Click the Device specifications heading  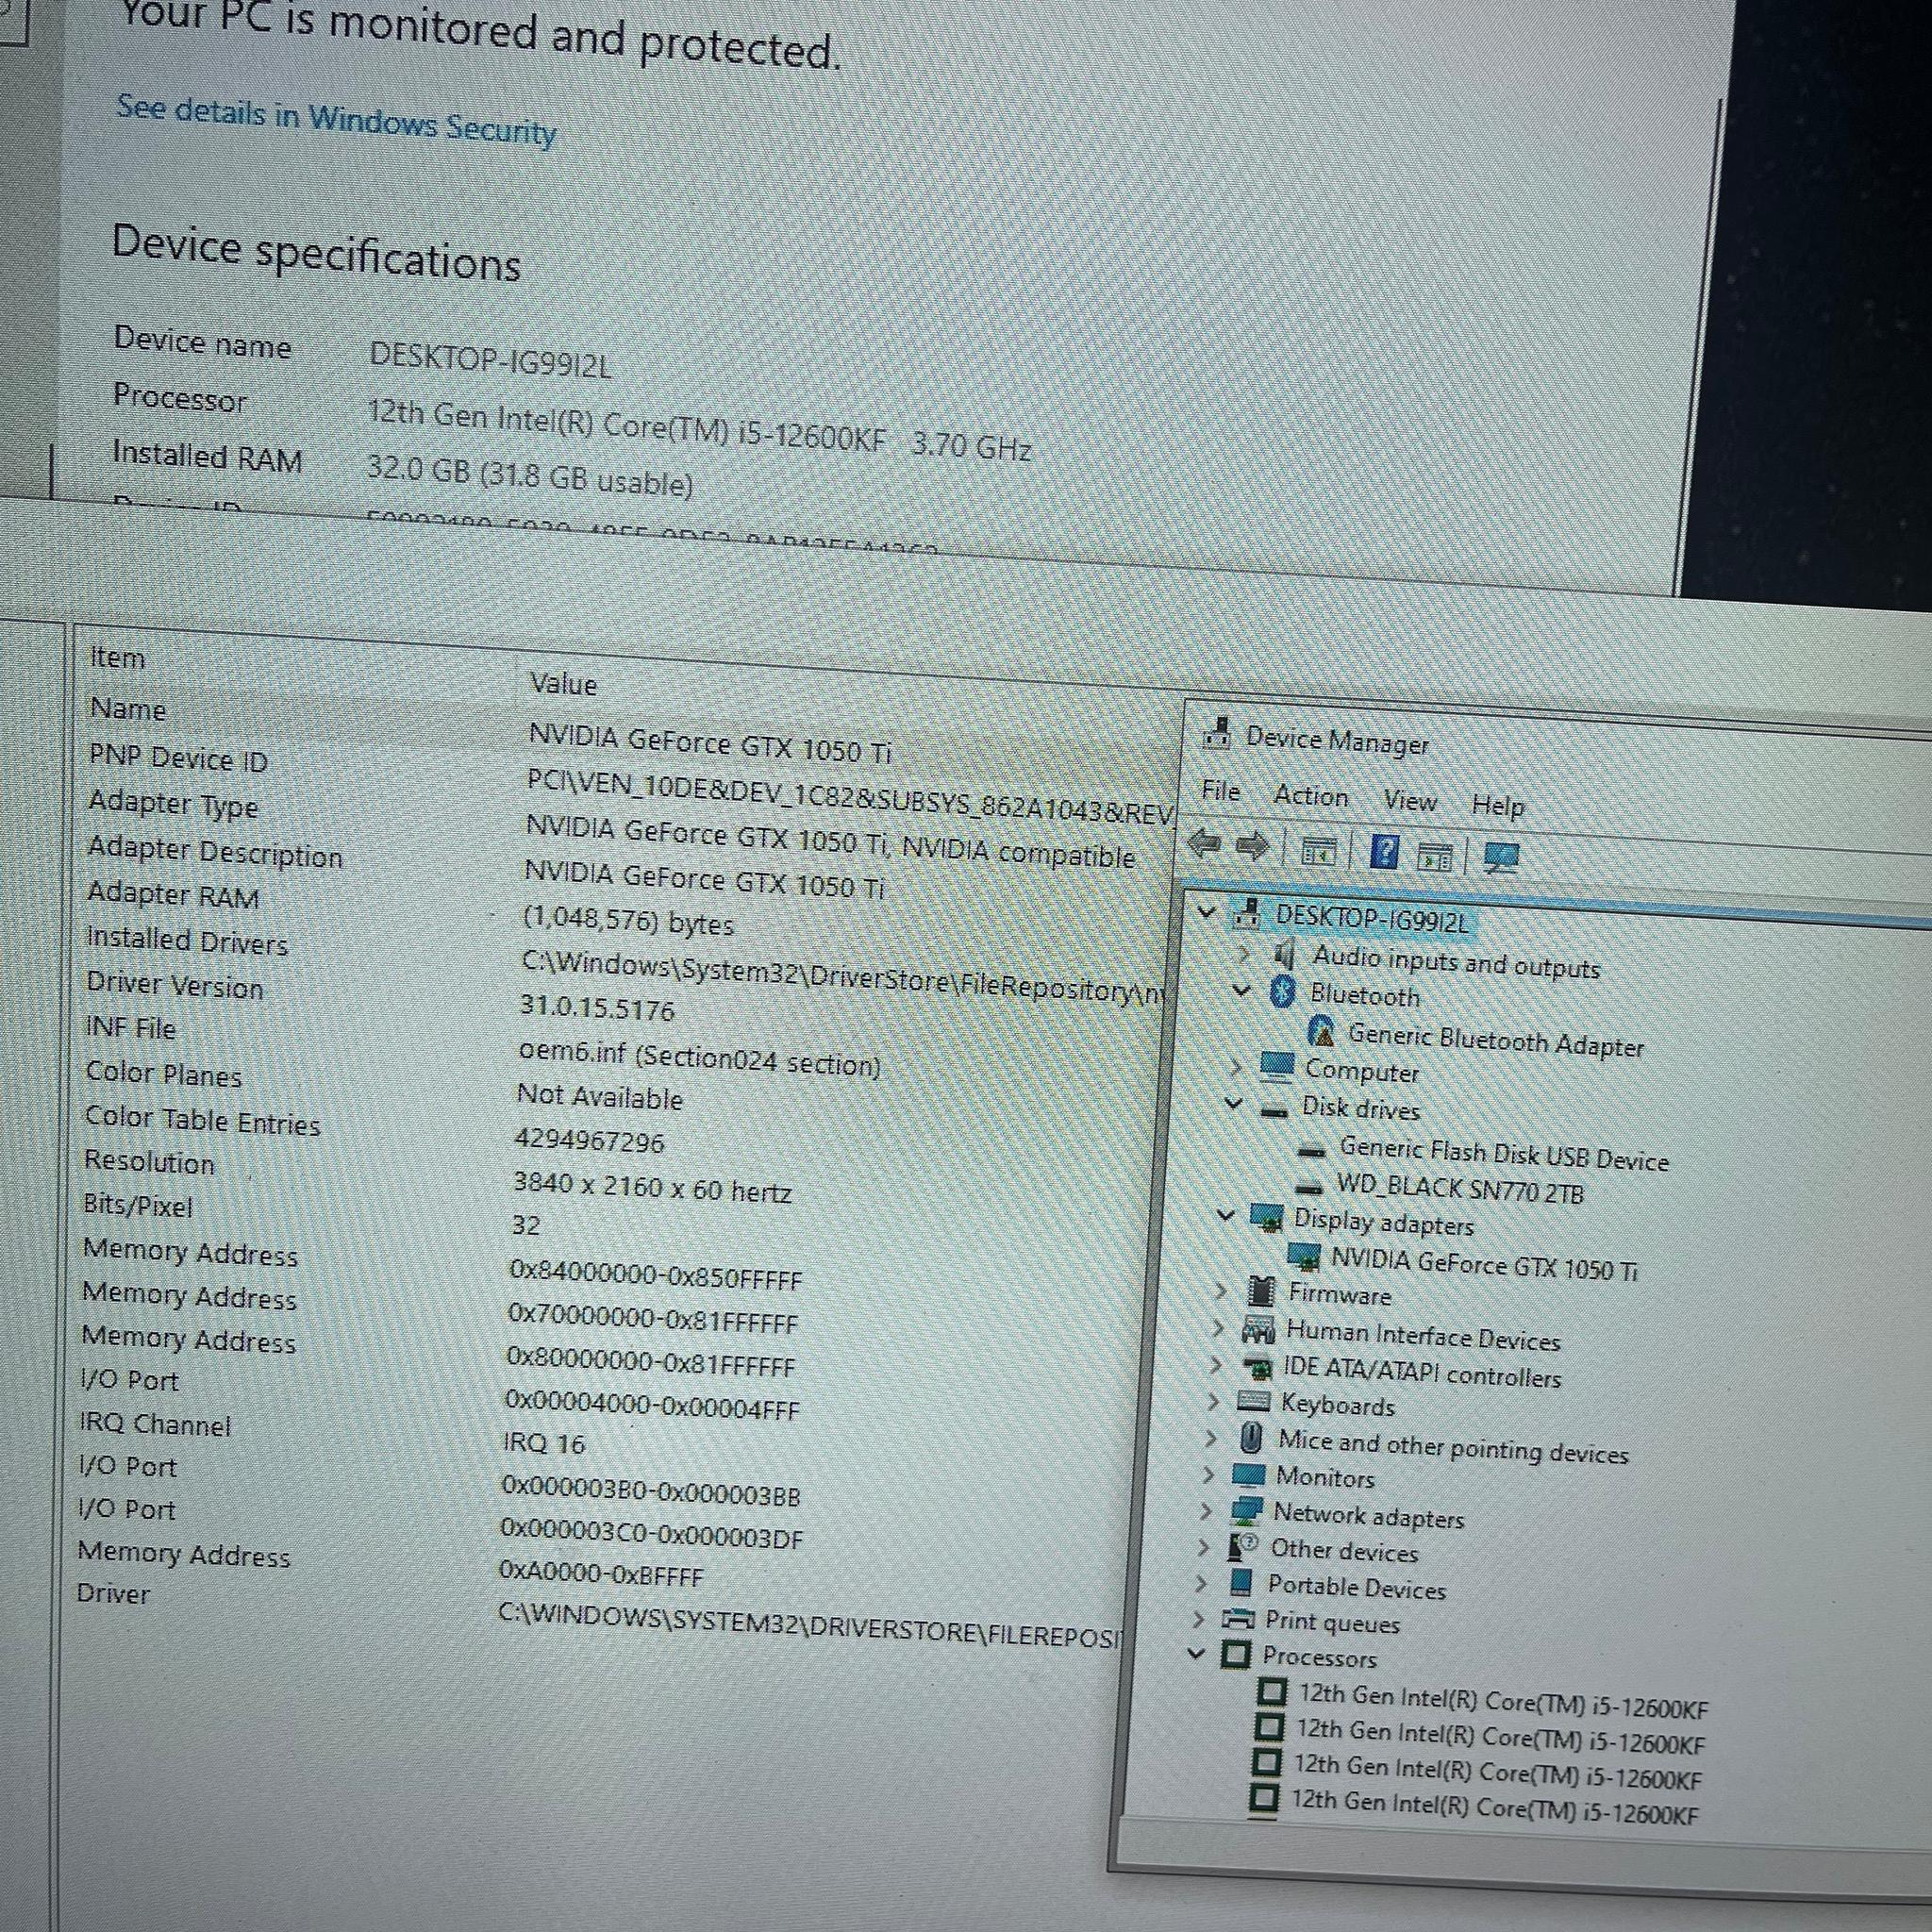coord(316,252)
